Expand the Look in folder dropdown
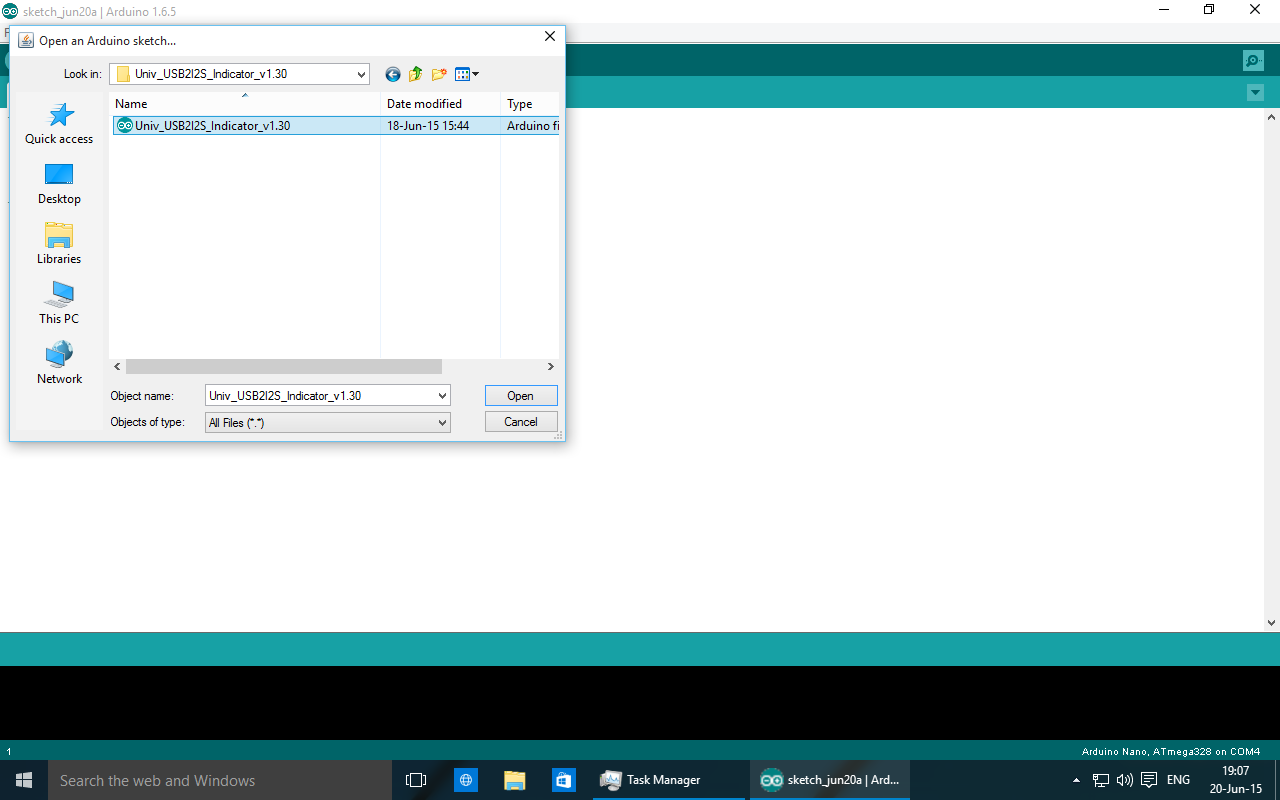Image resolution: width=1280 pixels, height=800 pixels. click(x=361, y=74)
